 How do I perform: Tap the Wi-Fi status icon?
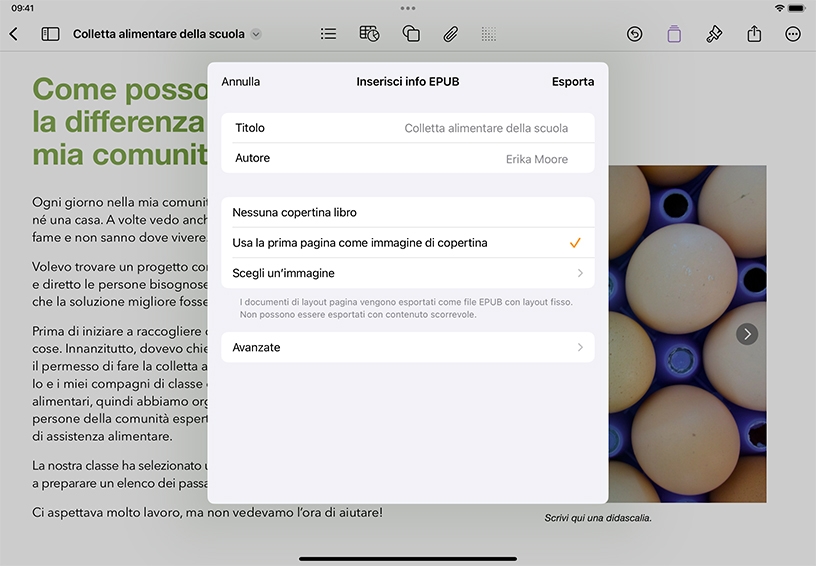779,8
